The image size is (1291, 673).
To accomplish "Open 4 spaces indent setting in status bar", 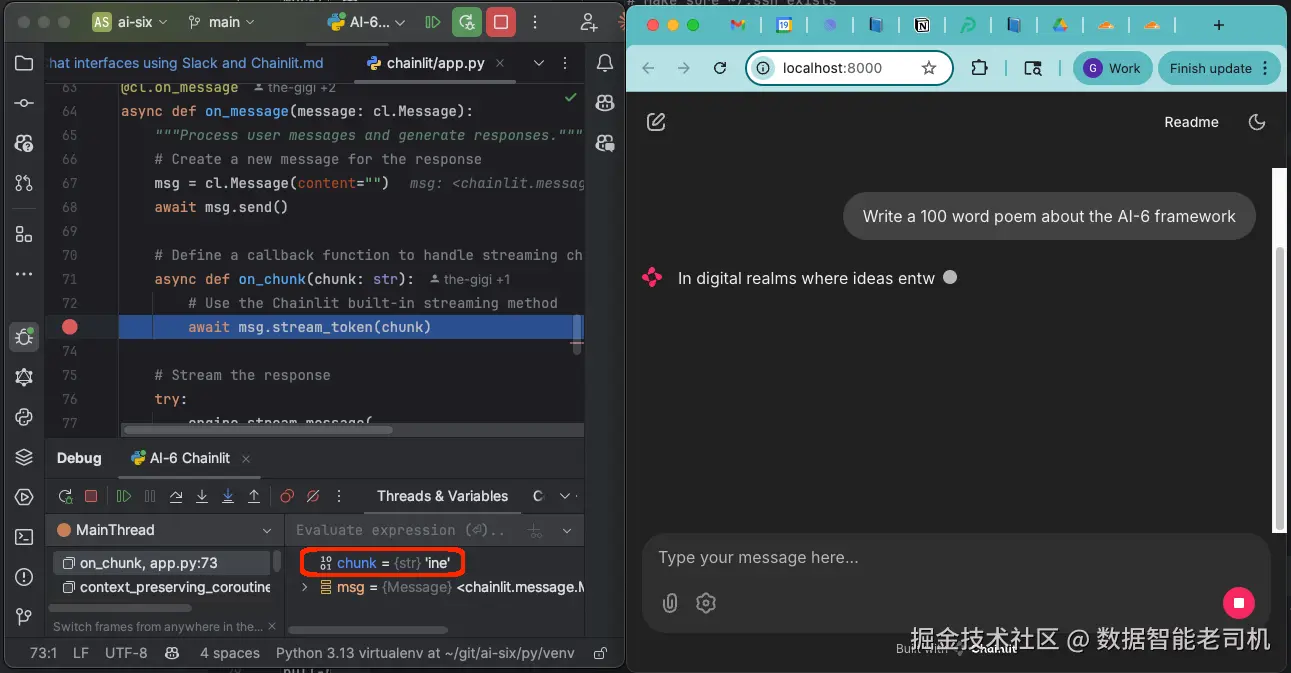I will 230,653.
